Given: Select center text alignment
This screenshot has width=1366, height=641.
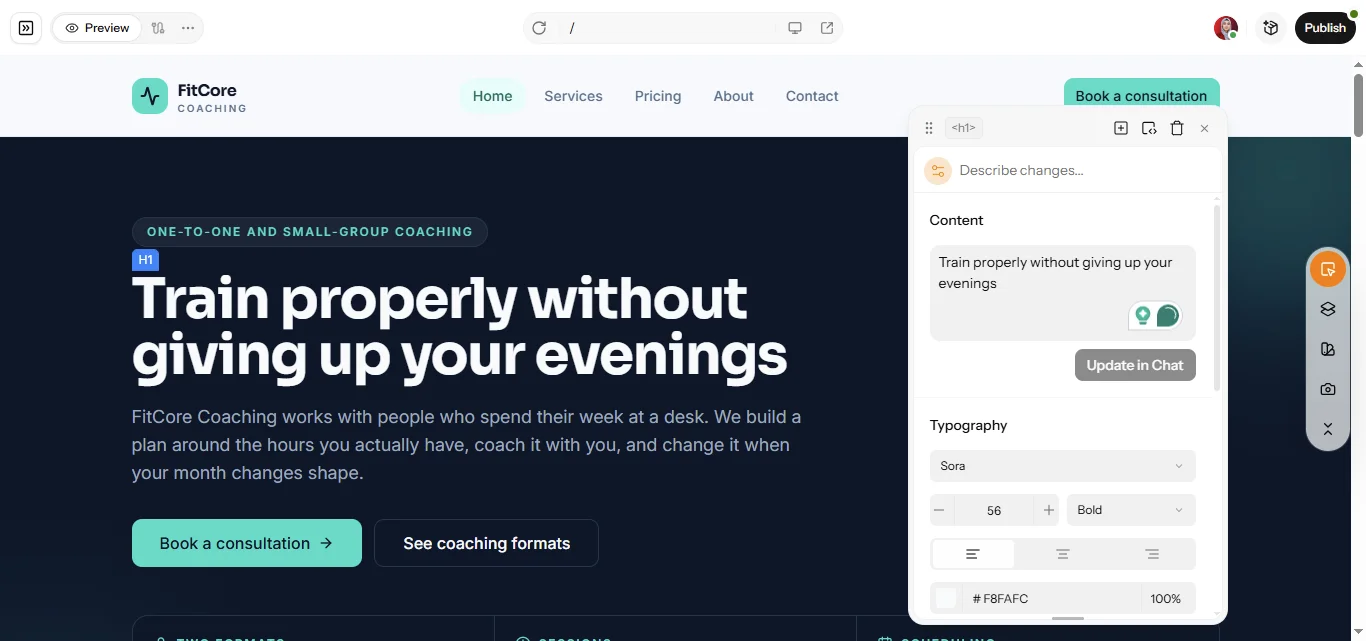Looking at the screenshot, I should tap(1063, 554).
